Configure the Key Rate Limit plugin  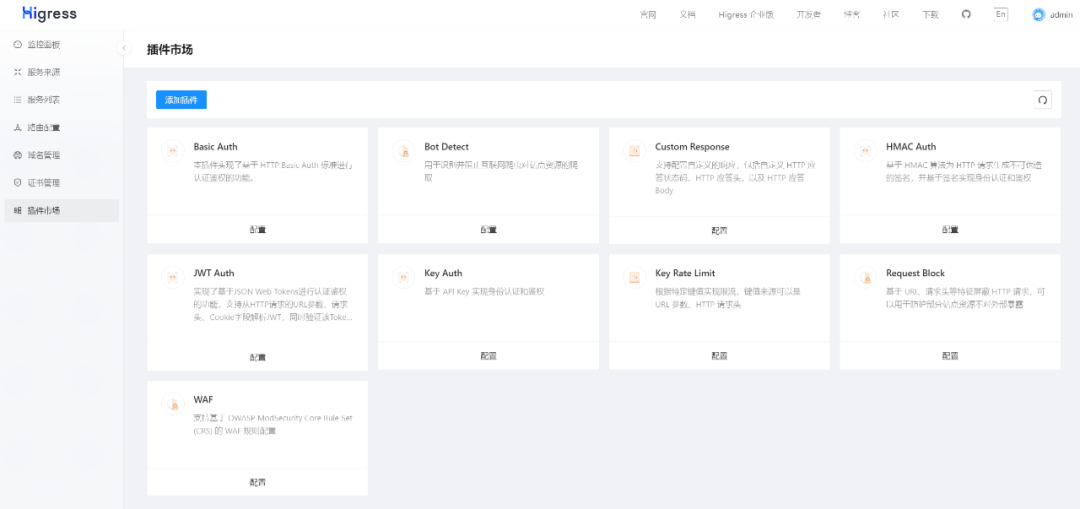click(x=719, y=356)
